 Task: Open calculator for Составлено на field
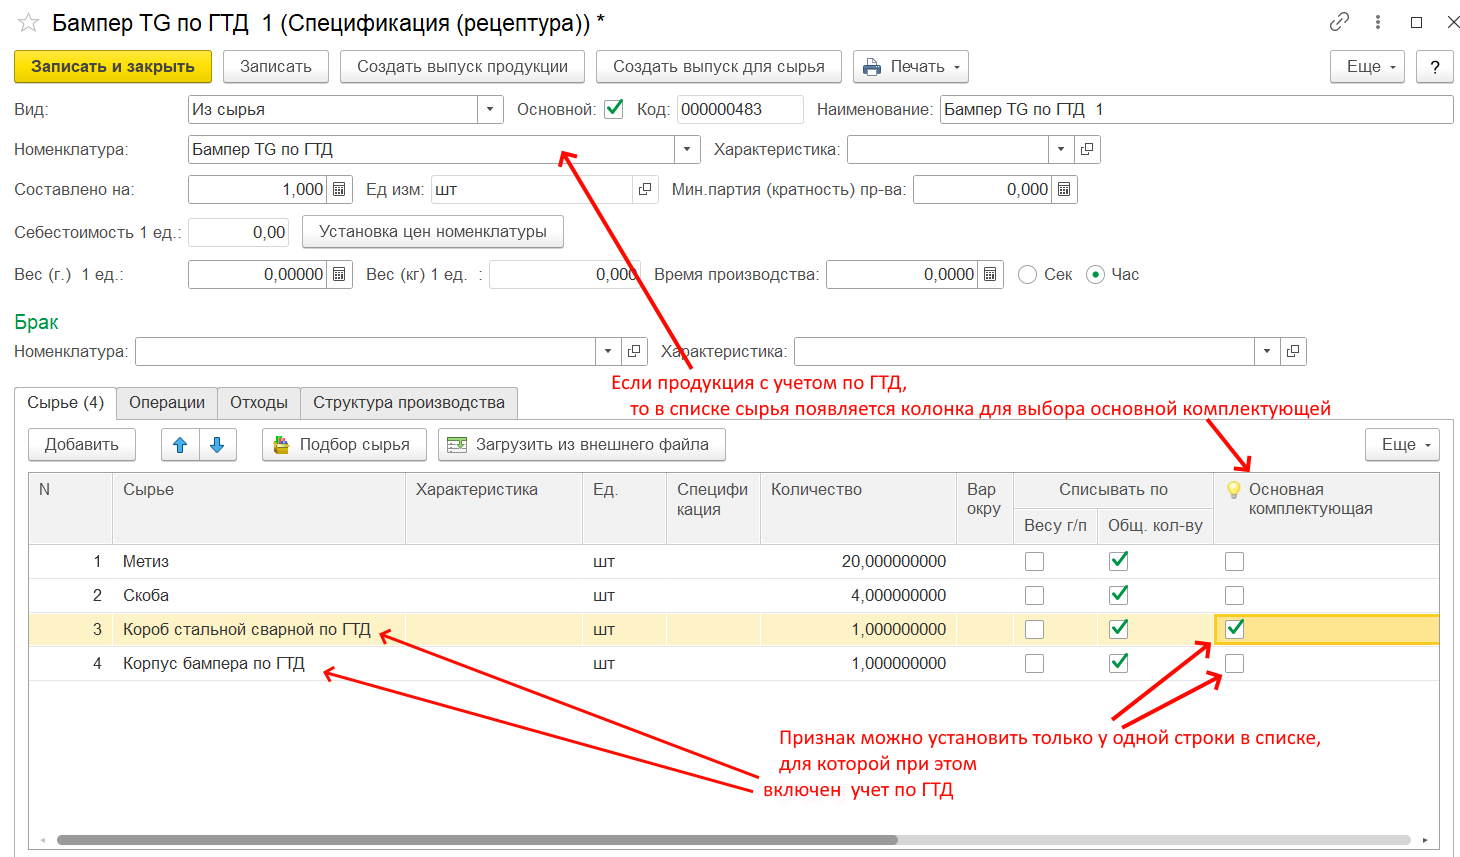[x=339, y=190]
